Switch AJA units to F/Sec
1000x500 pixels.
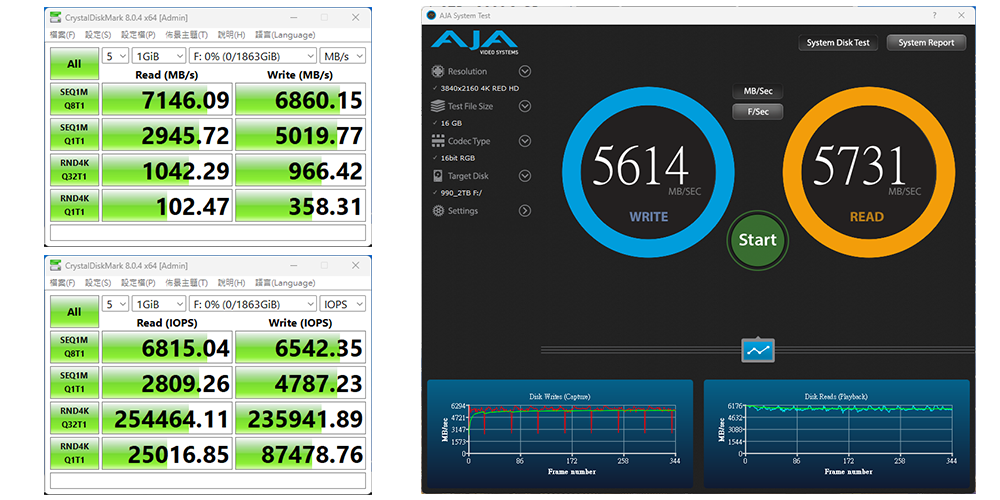click(x=757, y=111)
